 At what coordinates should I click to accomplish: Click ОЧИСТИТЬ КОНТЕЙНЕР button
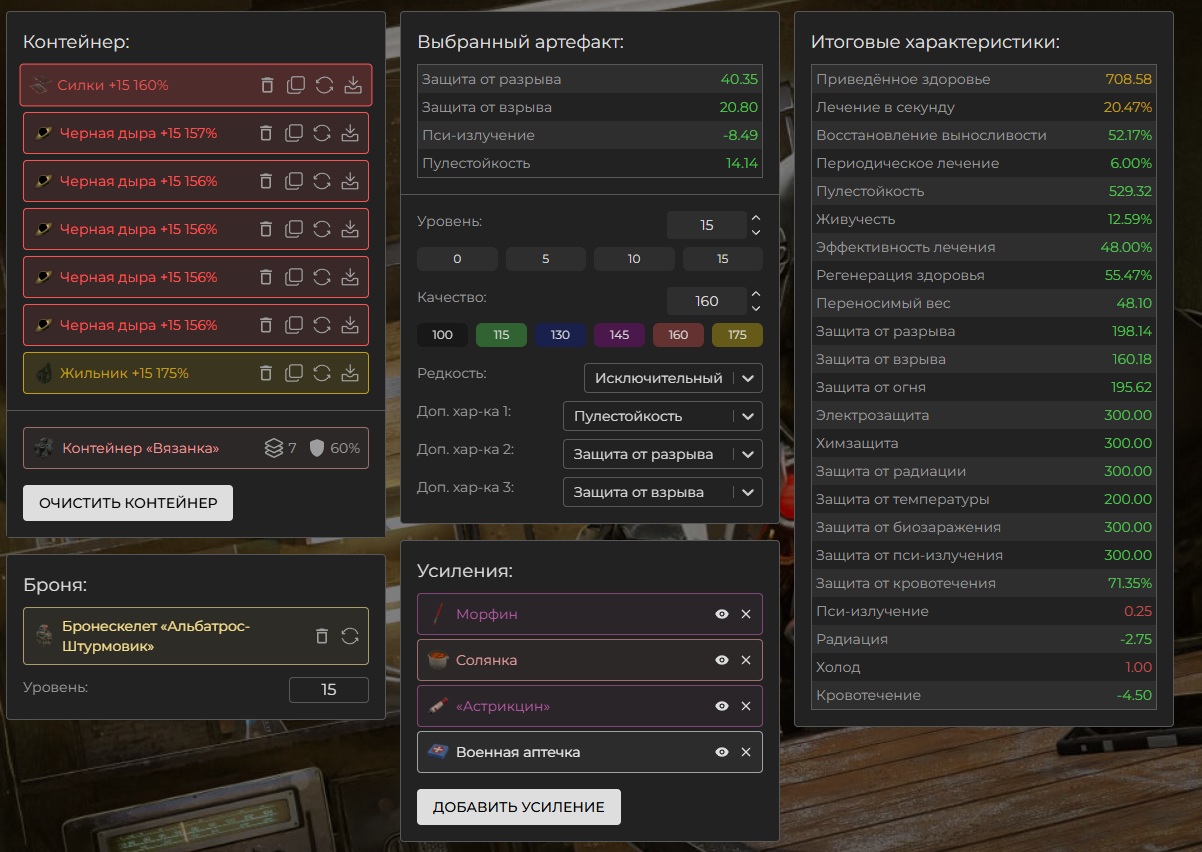[x=128, y=503]
